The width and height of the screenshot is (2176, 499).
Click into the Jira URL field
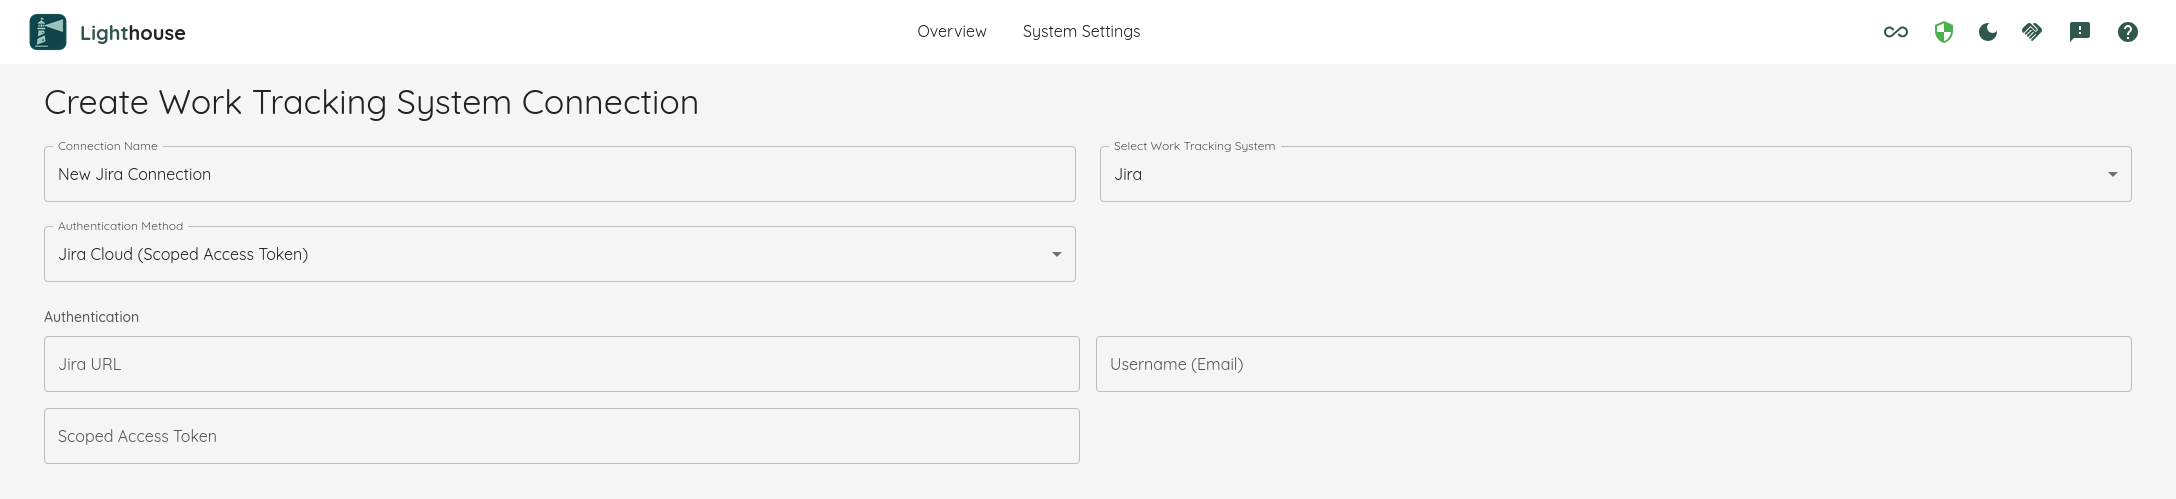pos(562,364)
